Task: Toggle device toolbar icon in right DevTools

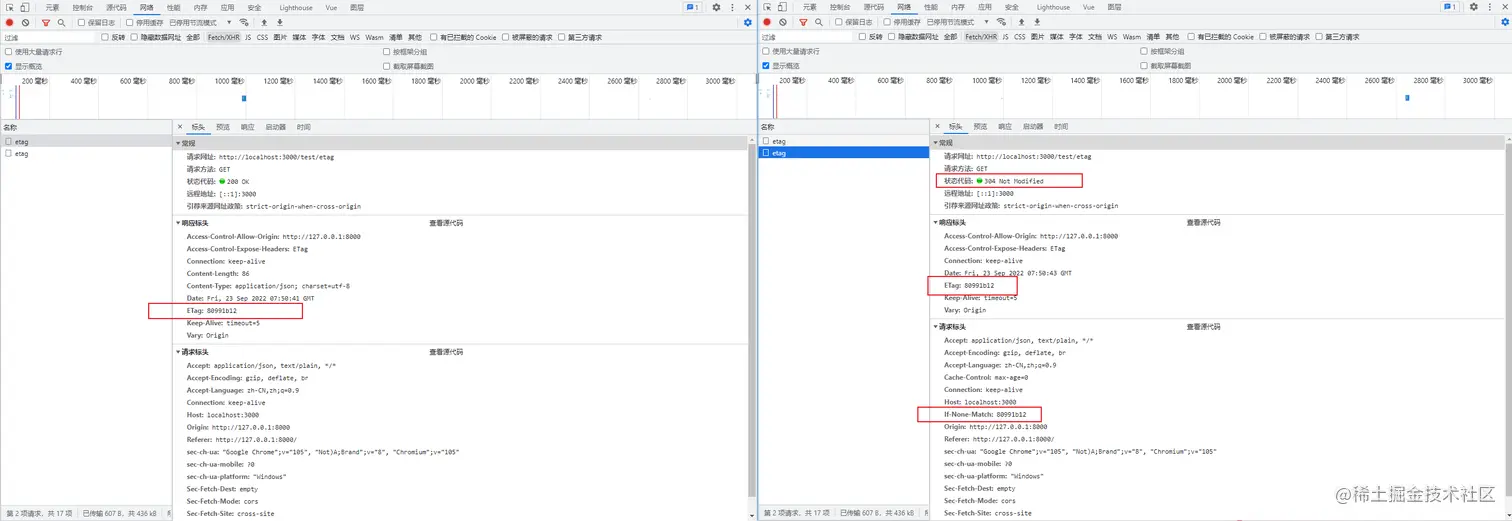Action: tap(782, 7)
